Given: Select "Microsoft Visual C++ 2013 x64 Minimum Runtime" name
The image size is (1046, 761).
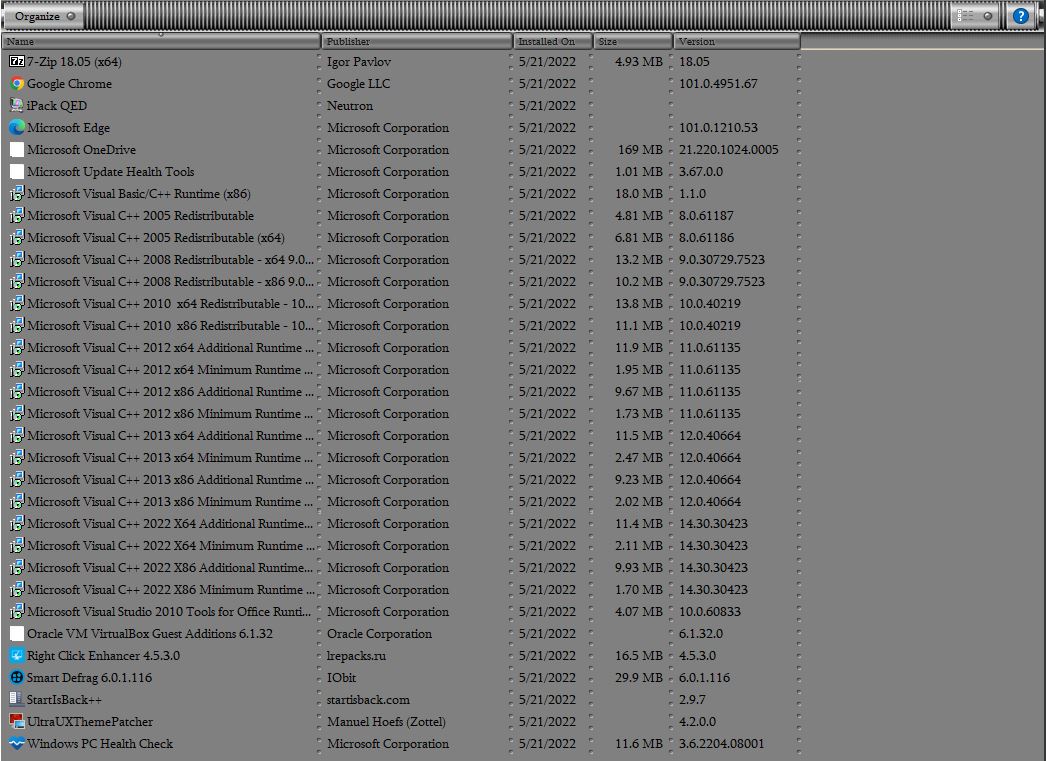Looking at the screenshot, I should [x=170, y=458].
